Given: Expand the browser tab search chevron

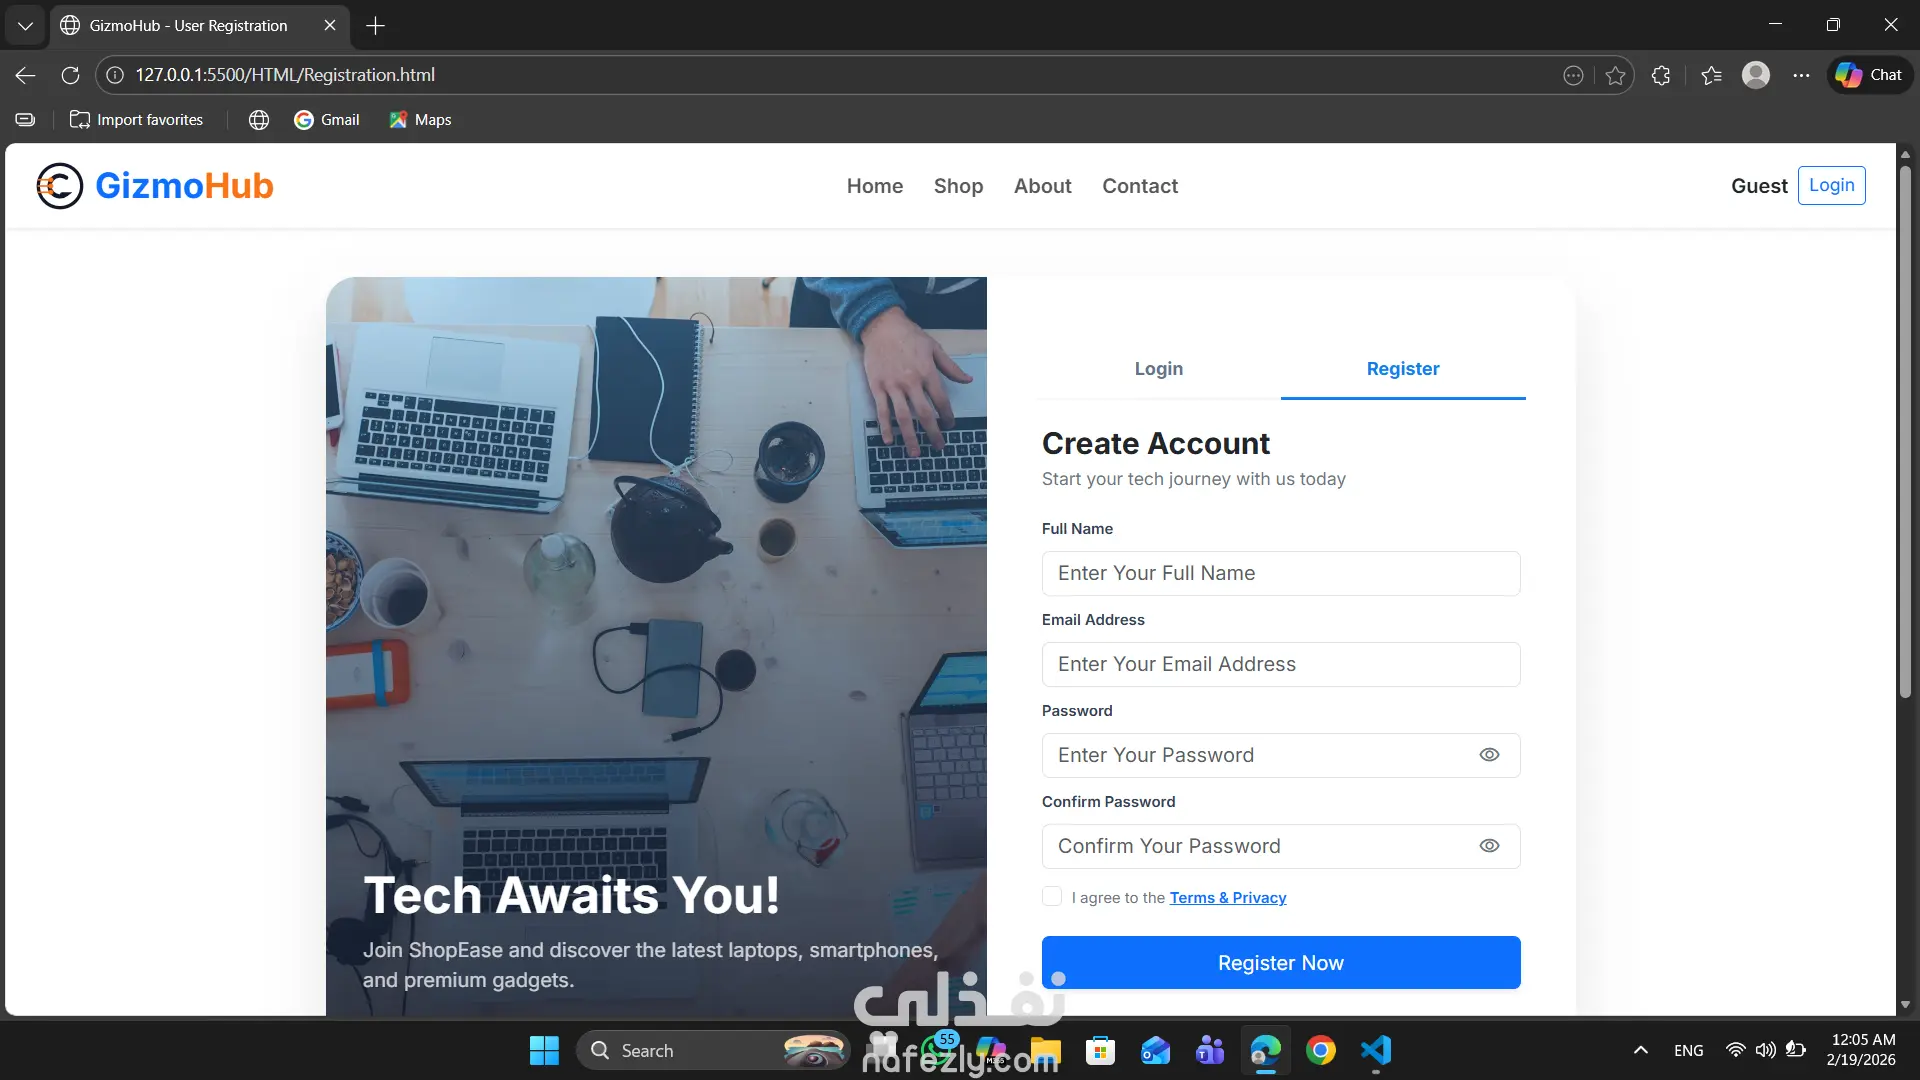Looking at the screenshot, I should coord(25,26).
